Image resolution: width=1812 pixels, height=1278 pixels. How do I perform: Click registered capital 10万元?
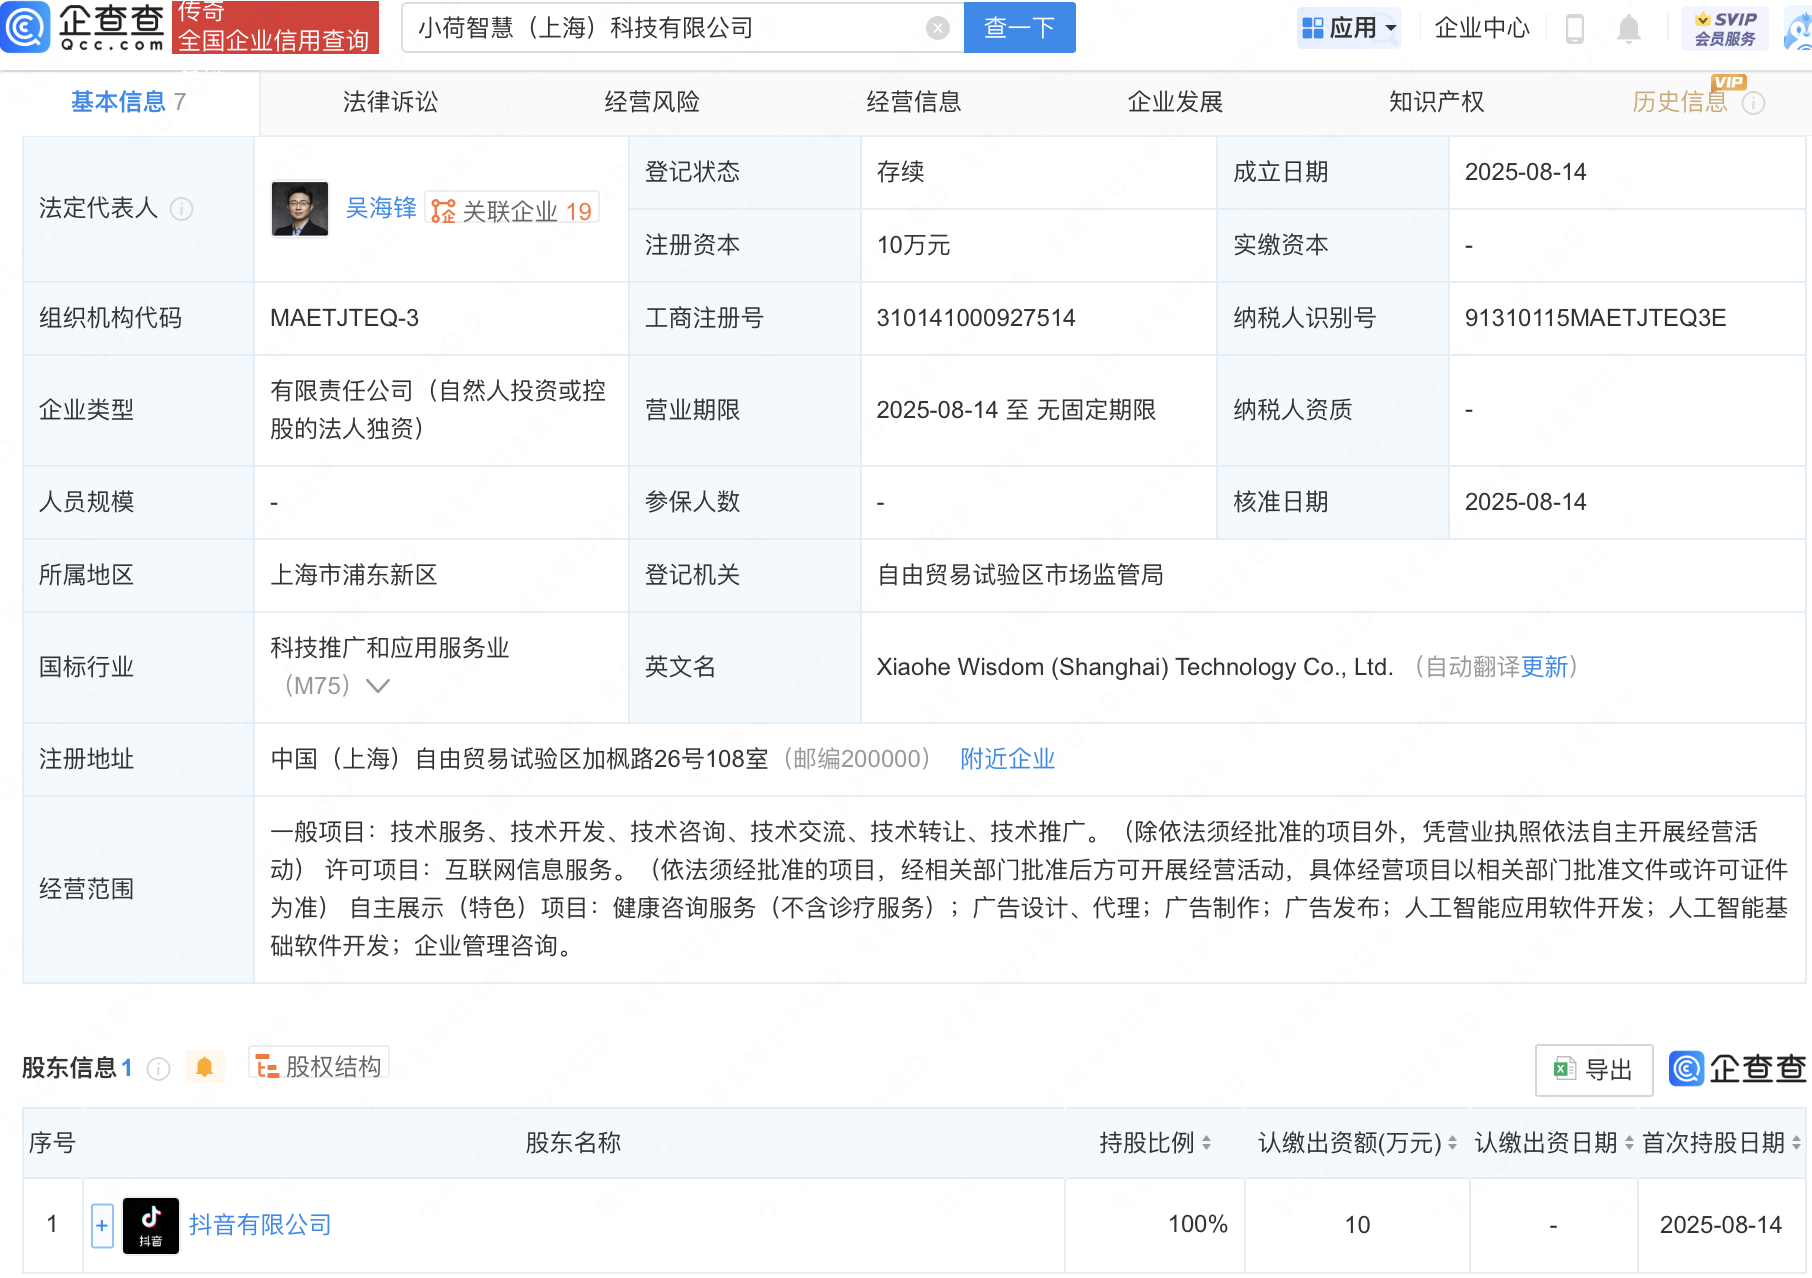coord(914,245)
